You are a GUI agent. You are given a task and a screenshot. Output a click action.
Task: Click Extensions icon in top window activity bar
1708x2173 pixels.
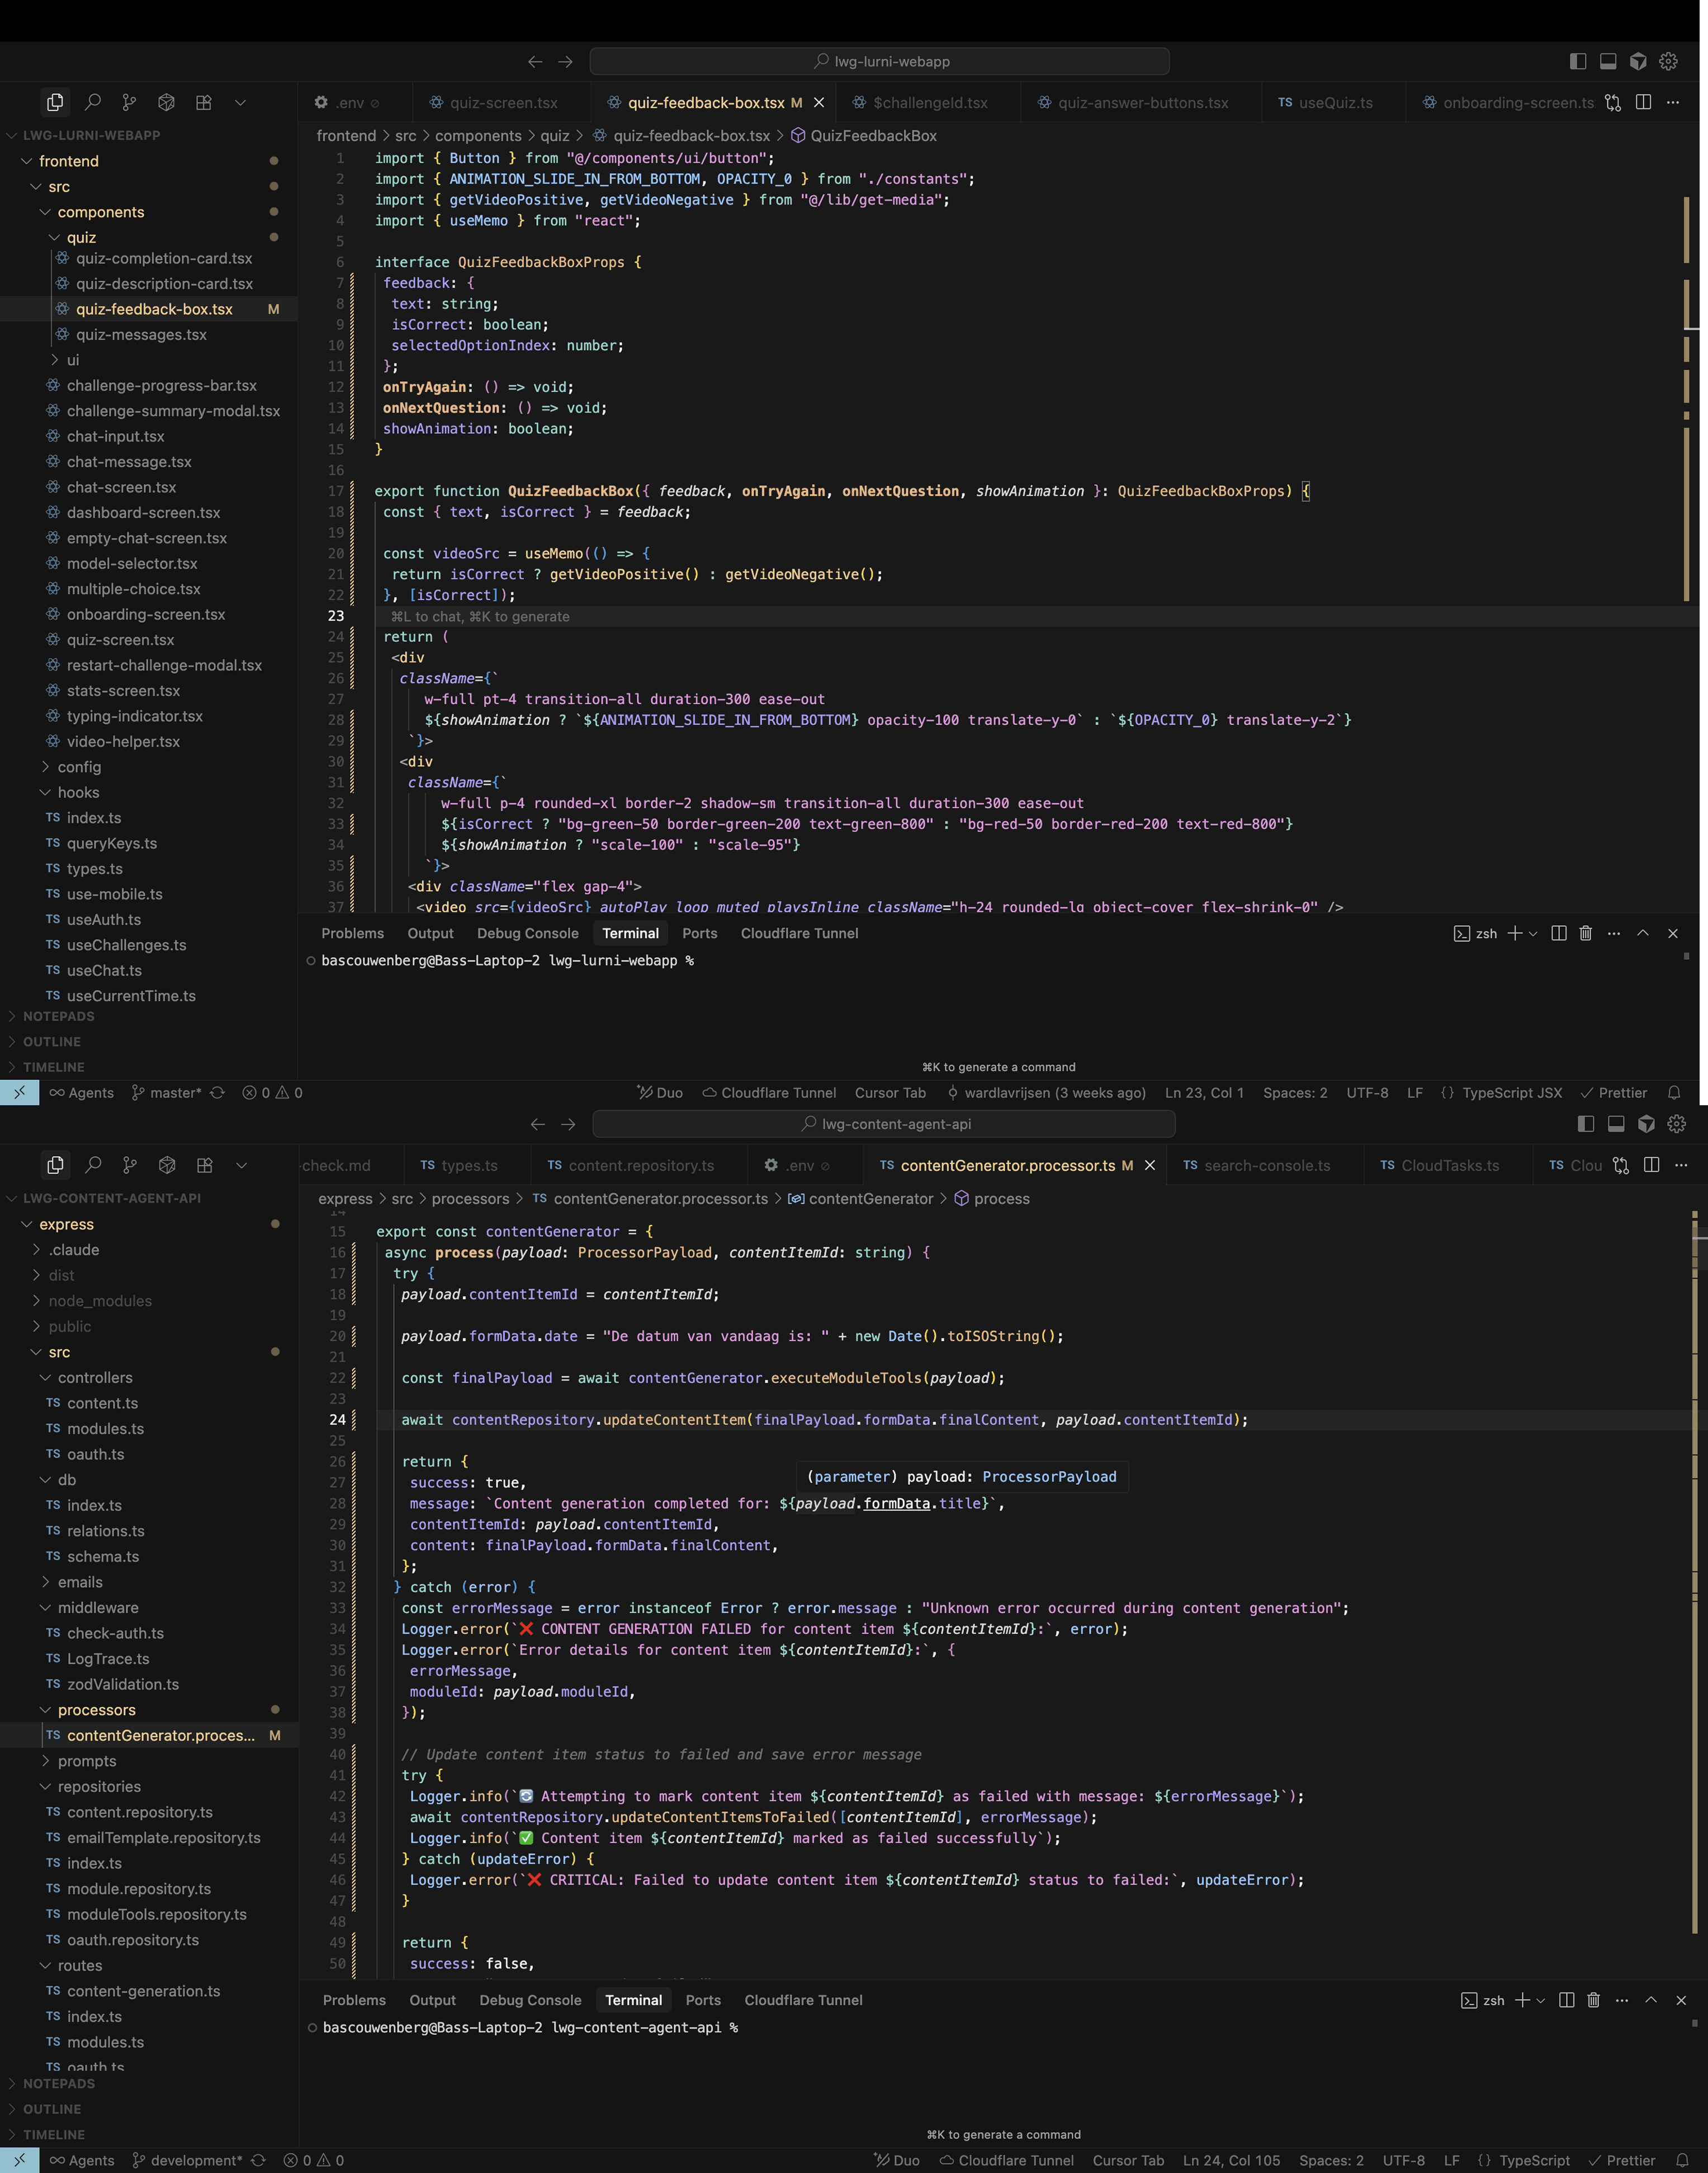(204, 102)
